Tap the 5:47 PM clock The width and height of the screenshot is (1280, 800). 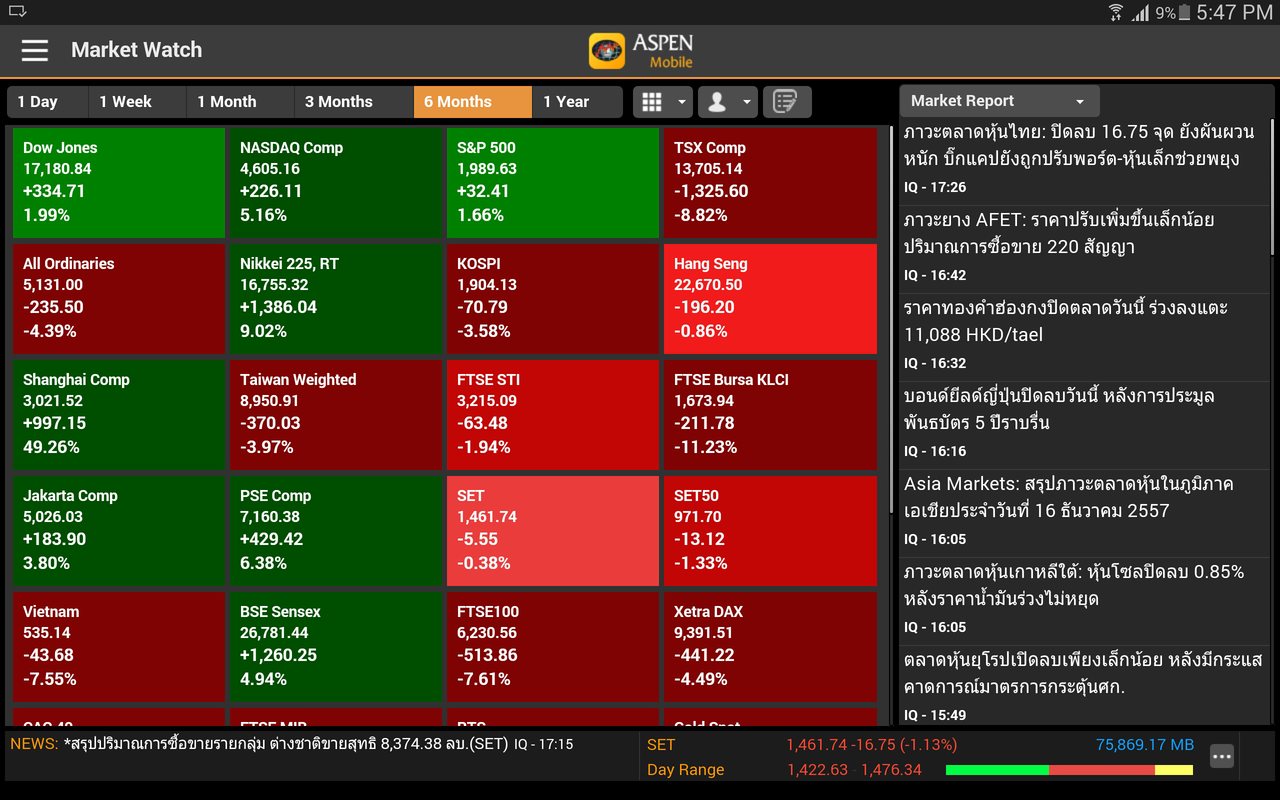[1234, 13]
